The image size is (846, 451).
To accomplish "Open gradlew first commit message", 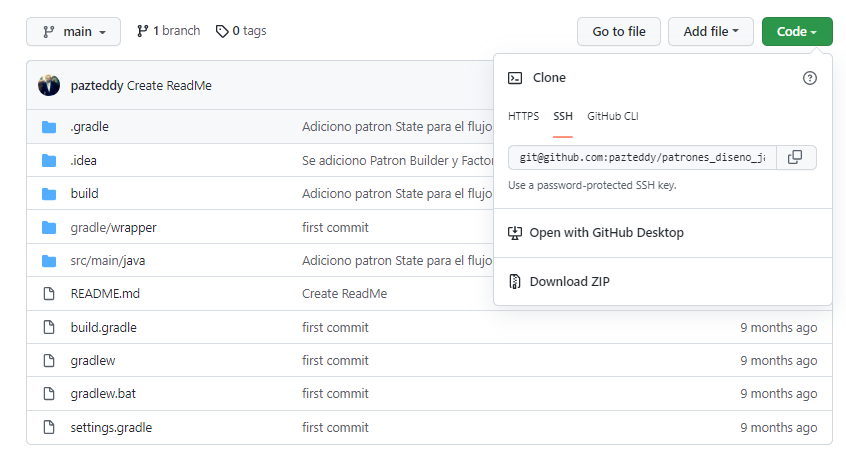I will (335, 360).
